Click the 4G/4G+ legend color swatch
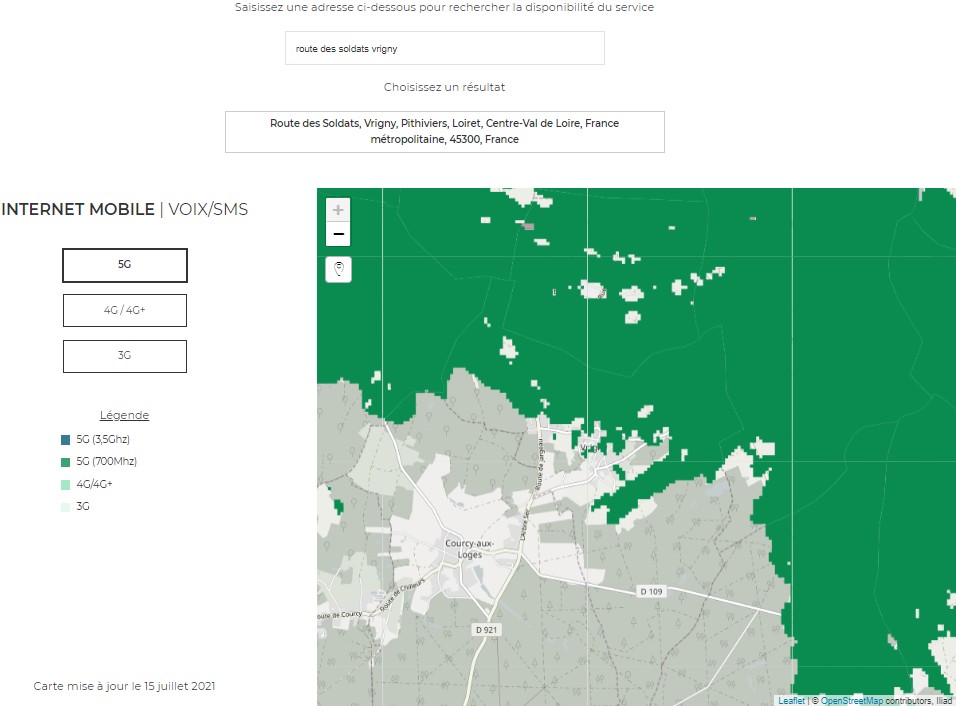This screenshot has height=706, width=956. [x=66, y=484]
